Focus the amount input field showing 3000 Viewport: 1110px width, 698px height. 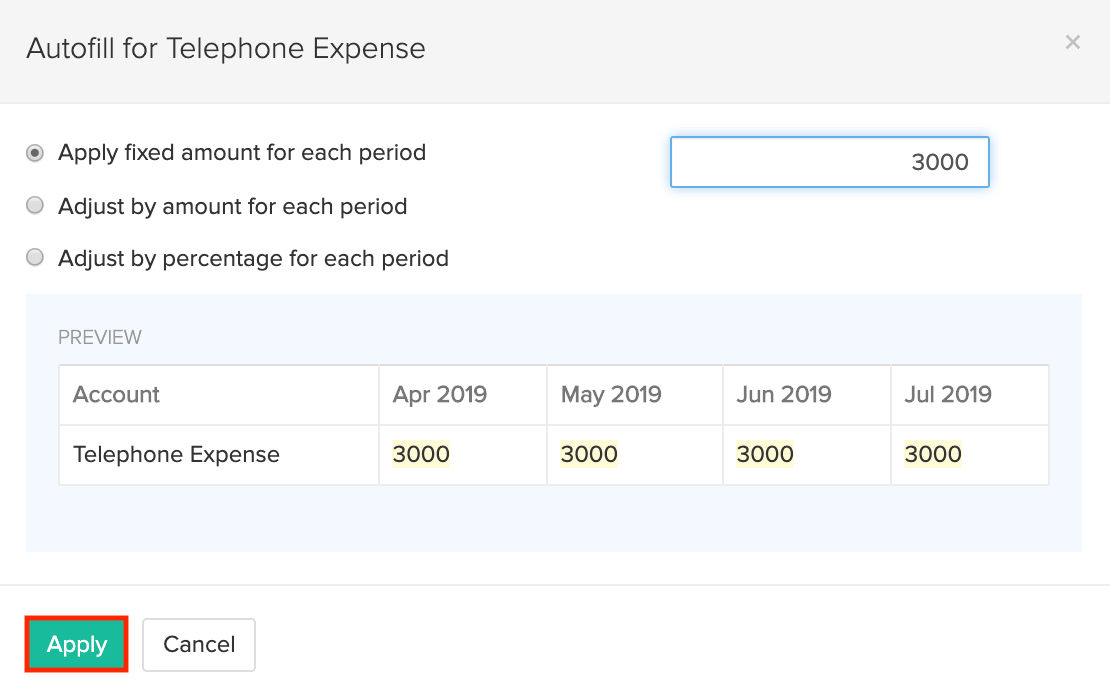point(829,162)
